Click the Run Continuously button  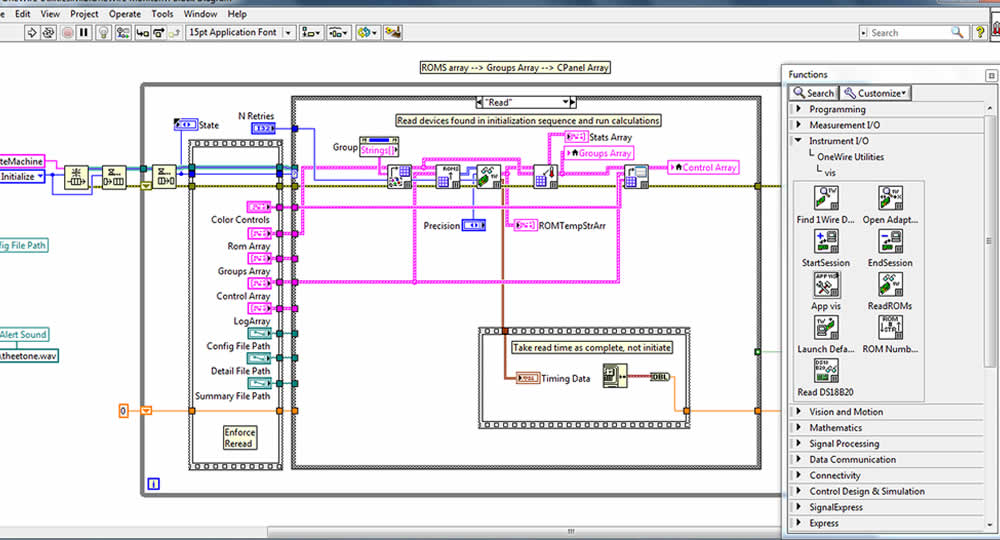click(x=48, y=33)
